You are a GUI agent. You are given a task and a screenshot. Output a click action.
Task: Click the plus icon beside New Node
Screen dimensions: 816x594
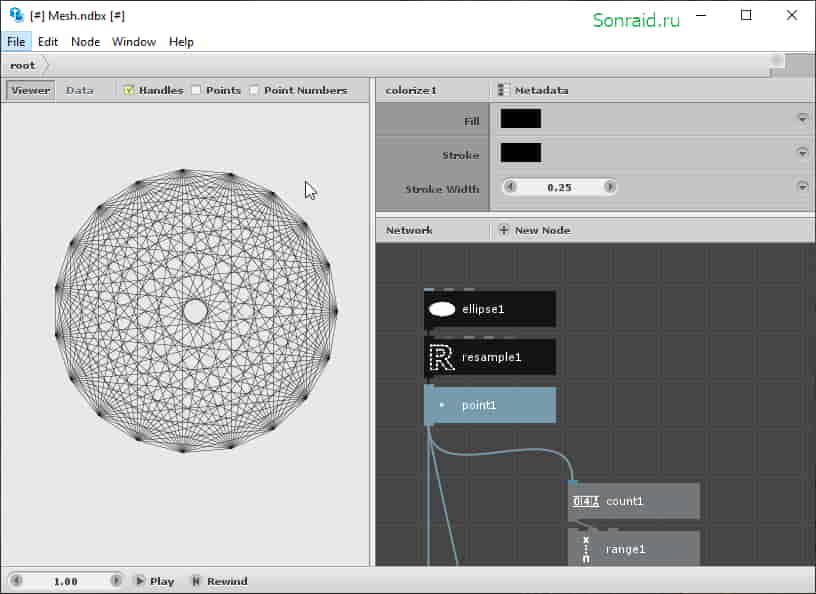pyautogui.click(x=503, y=230)
